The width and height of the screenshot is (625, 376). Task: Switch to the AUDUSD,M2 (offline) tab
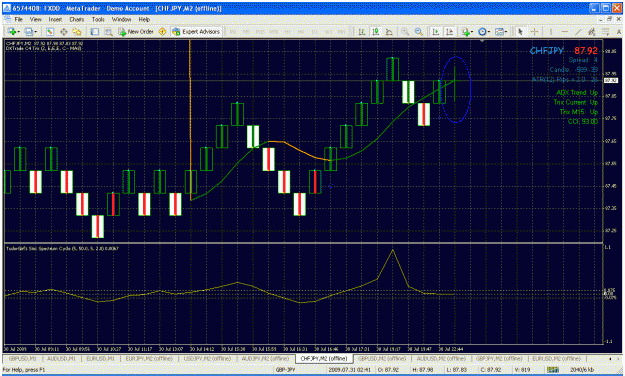click(440, 358)
